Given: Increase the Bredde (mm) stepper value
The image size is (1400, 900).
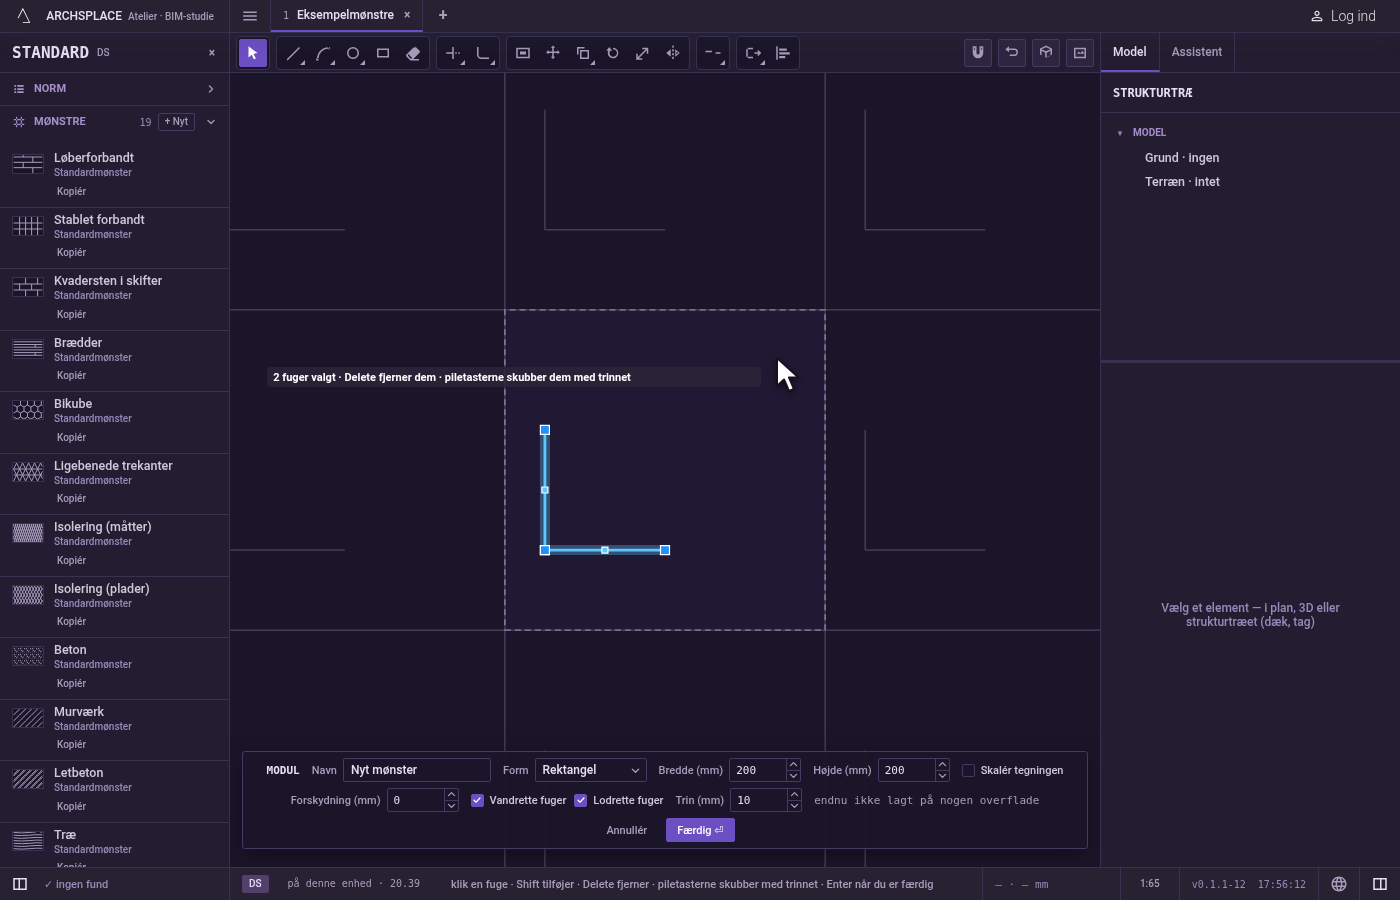Looking at the screenshot, I should tap(793, 765).
